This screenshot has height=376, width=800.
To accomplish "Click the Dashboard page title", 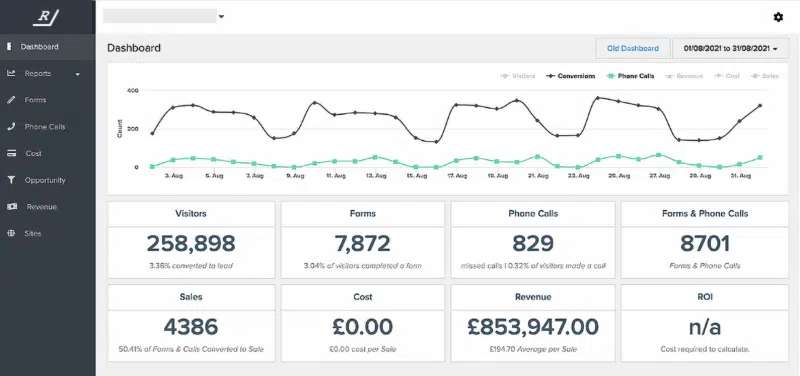I will [134, 48].
